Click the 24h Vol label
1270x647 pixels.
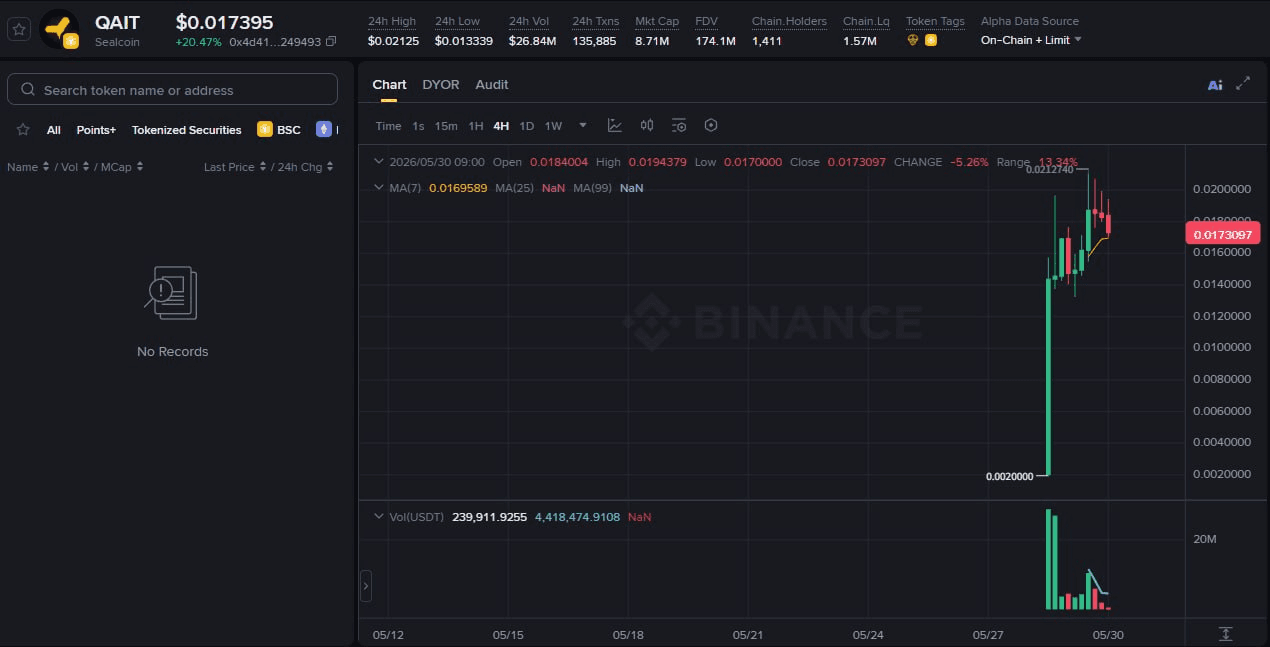530,21
